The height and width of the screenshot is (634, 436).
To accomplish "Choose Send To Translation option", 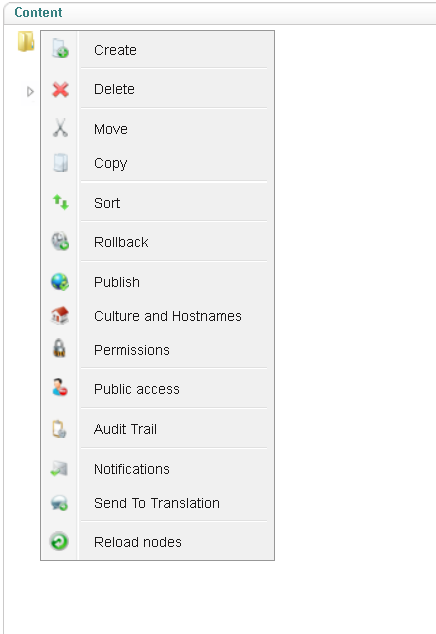I will tap(157, 503).
